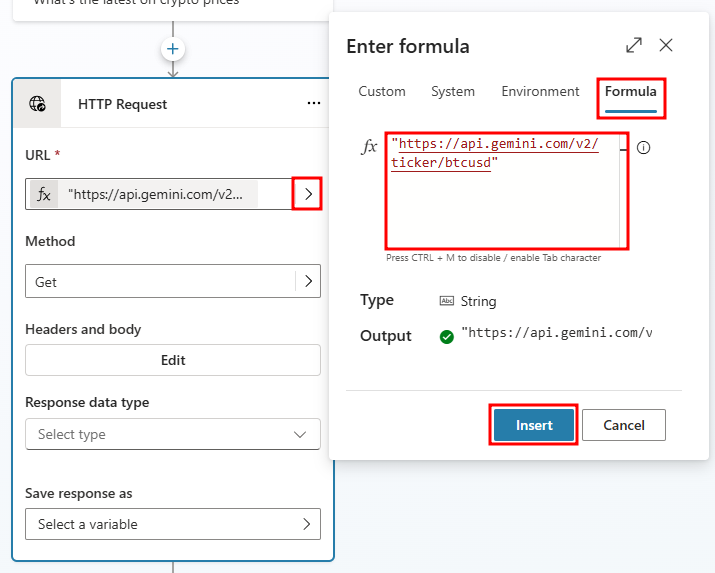Click the HTTP Request globe icon
This screenshot has height=573, width=715.
pos(37,104)
